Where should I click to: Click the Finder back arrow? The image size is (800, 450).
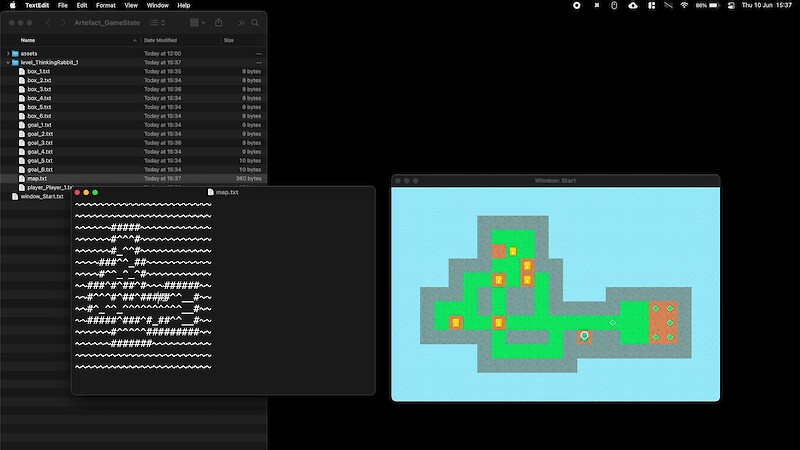[47, 22]
